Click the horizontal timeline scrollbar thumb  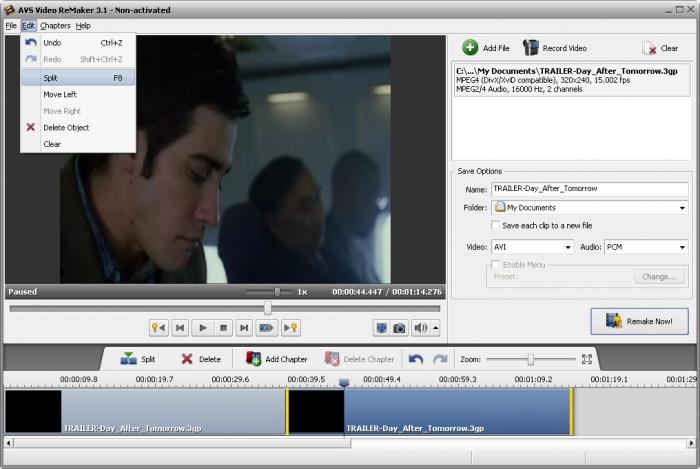[x=182, y=443]
